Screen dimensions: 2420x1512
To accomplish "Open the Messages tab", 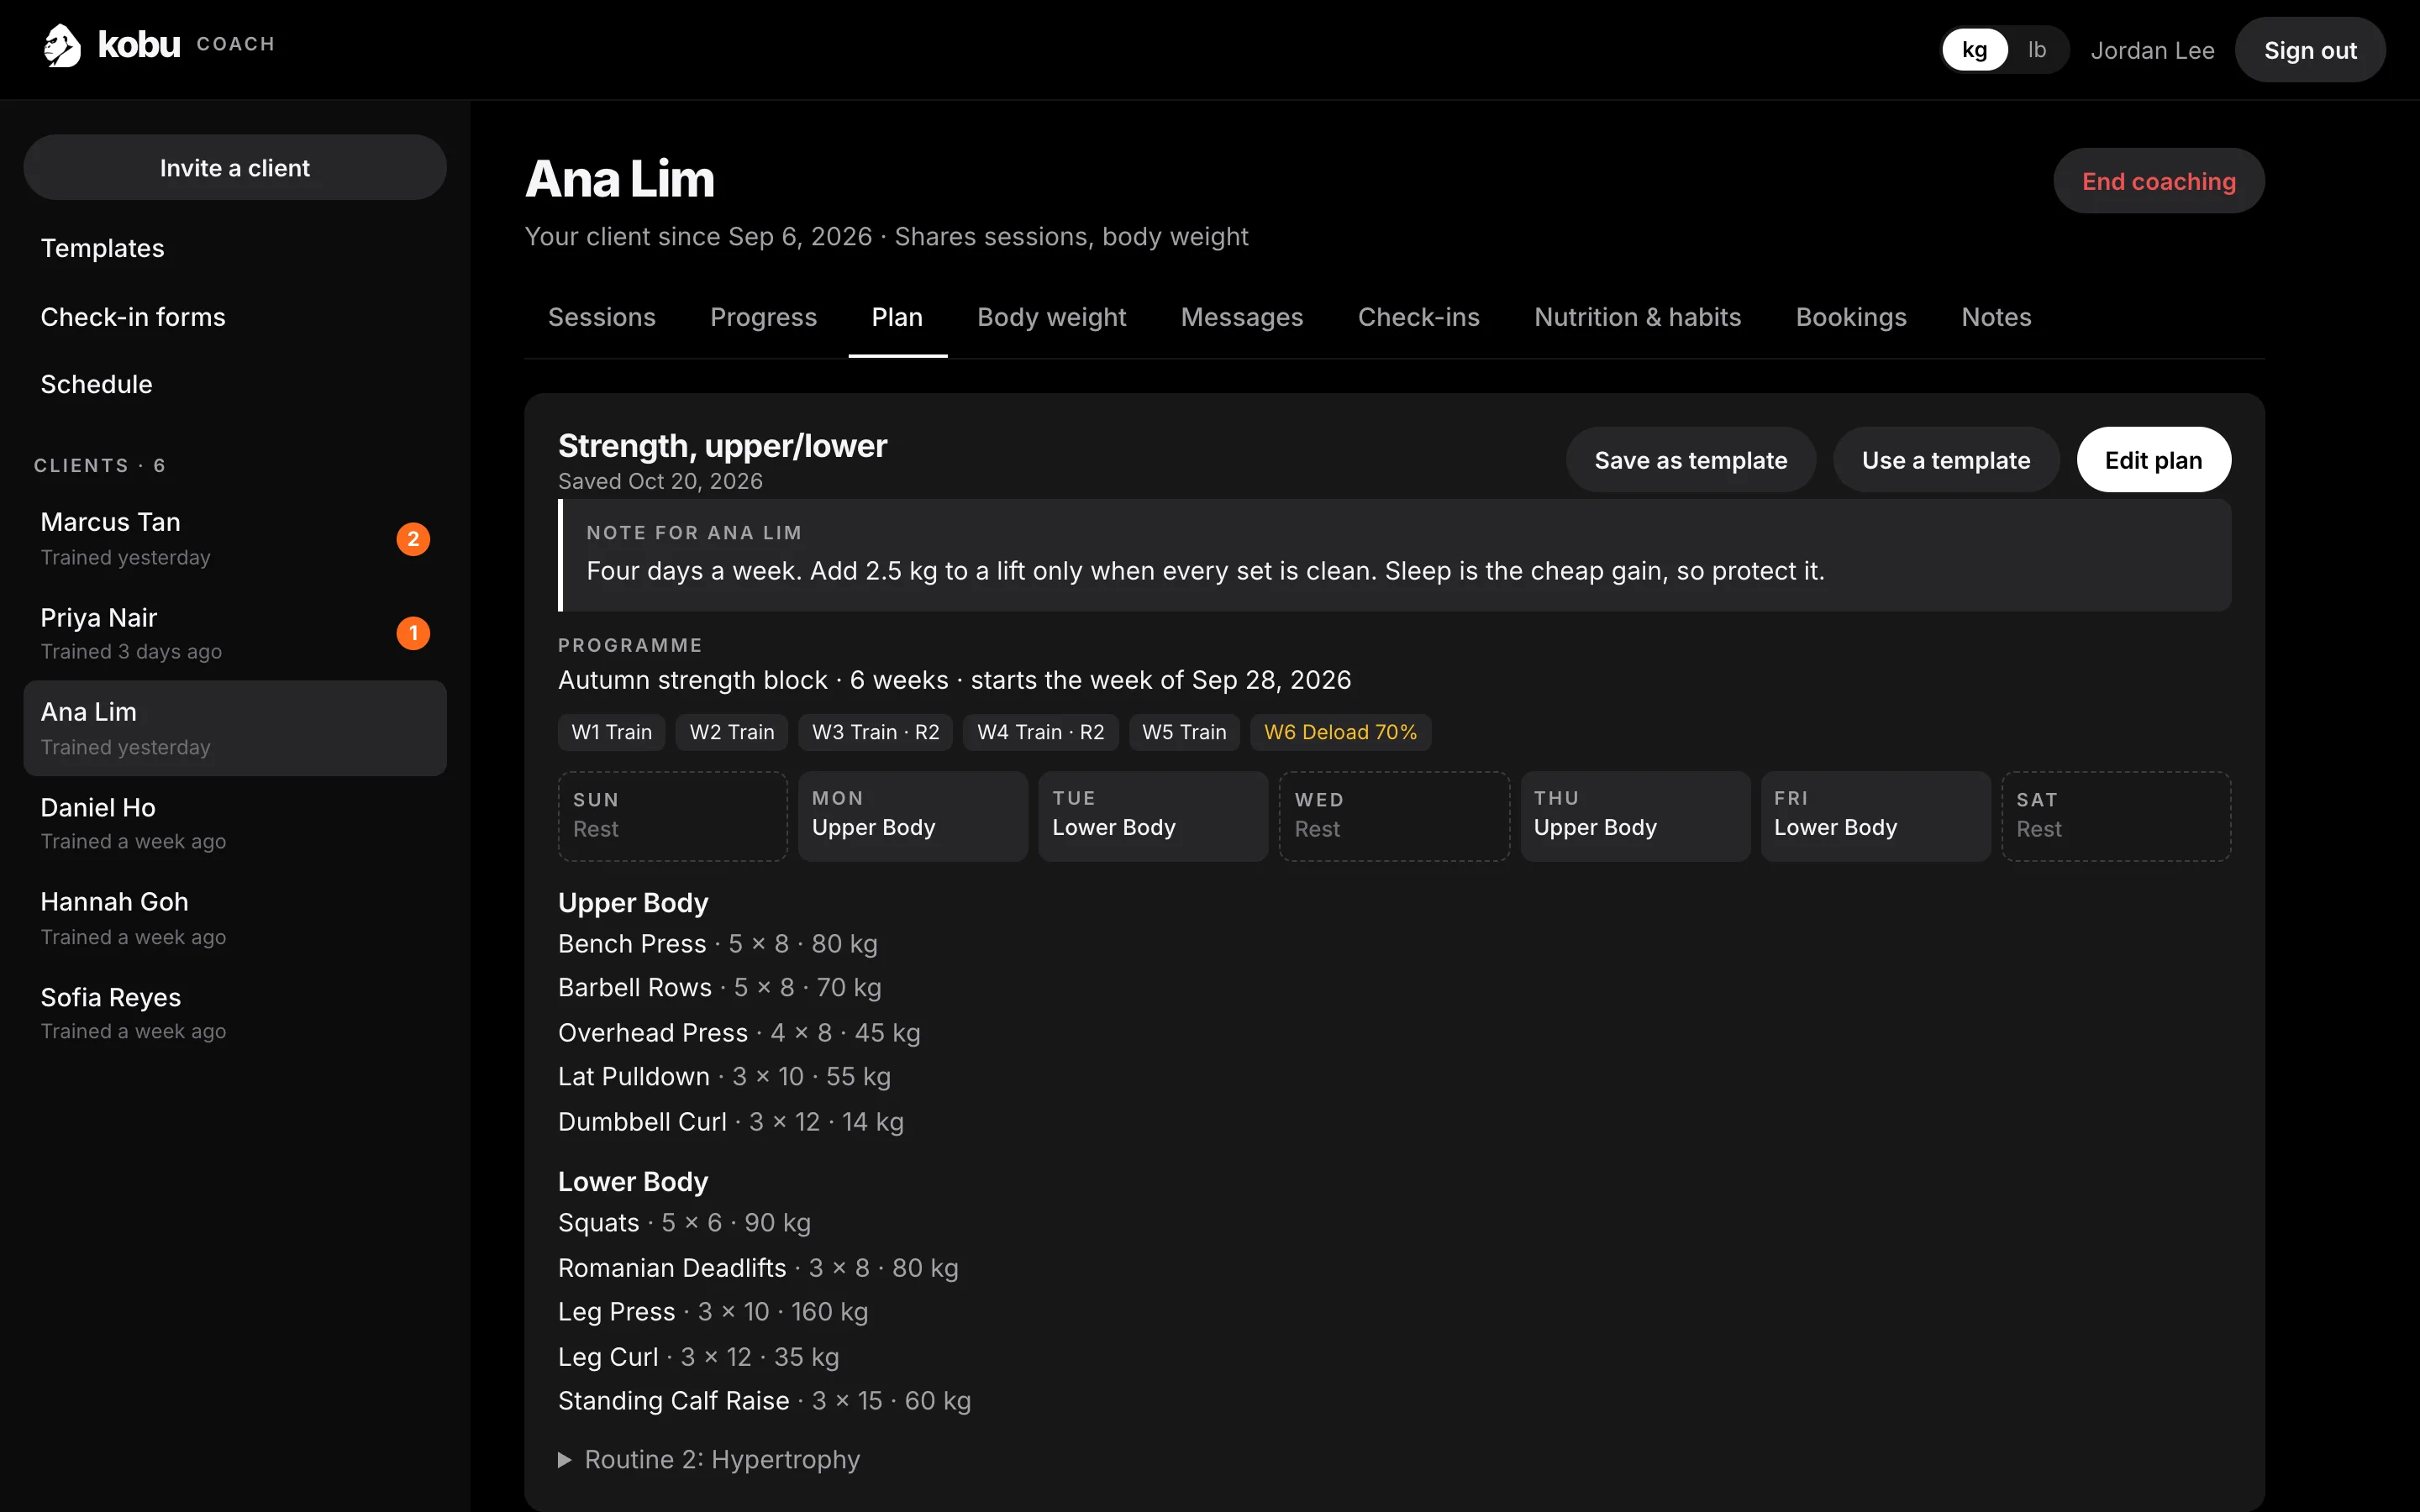I will (1241, 317).
